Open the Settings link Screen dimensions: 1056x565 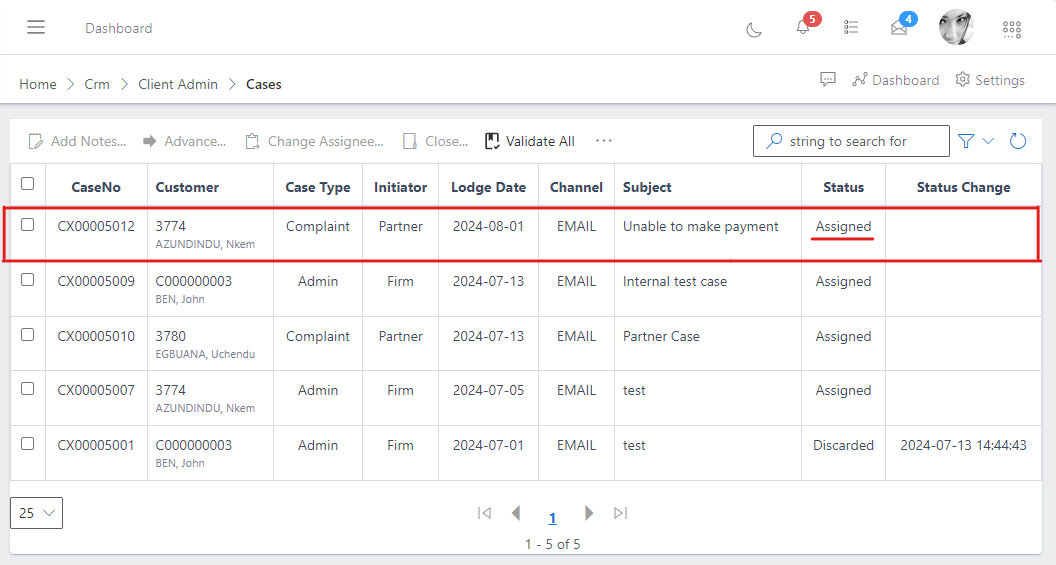[x=990, y=80]
